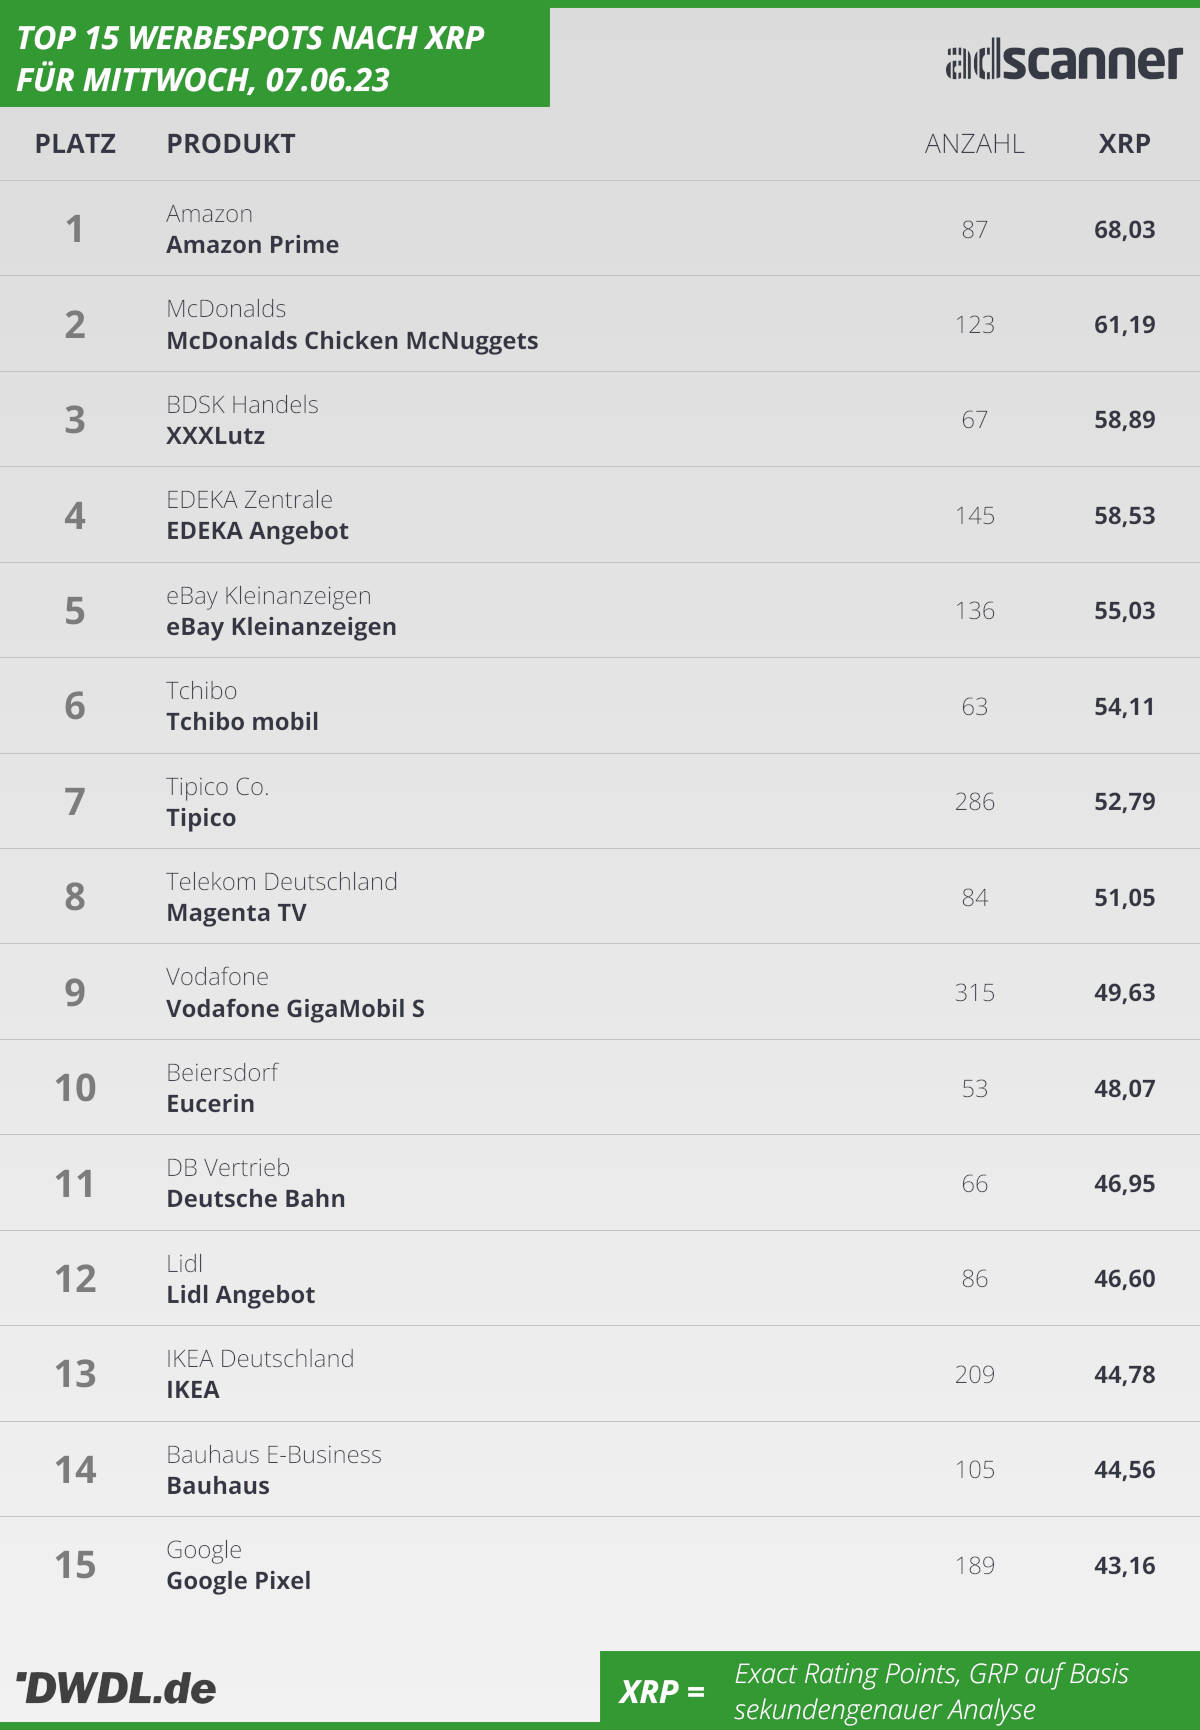Click the ANZAHL column header
The width and height of the screenshot is (1200, 1730).
pos(974,144)
